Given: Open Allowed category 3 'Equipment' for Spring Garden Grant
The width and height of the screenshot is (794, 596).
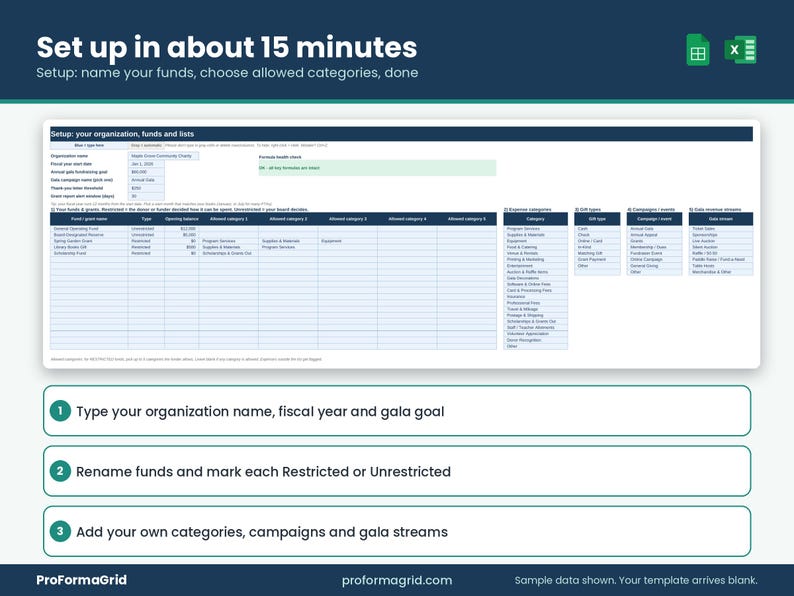Looking at the screenshot, I should (x=348, y=241).
